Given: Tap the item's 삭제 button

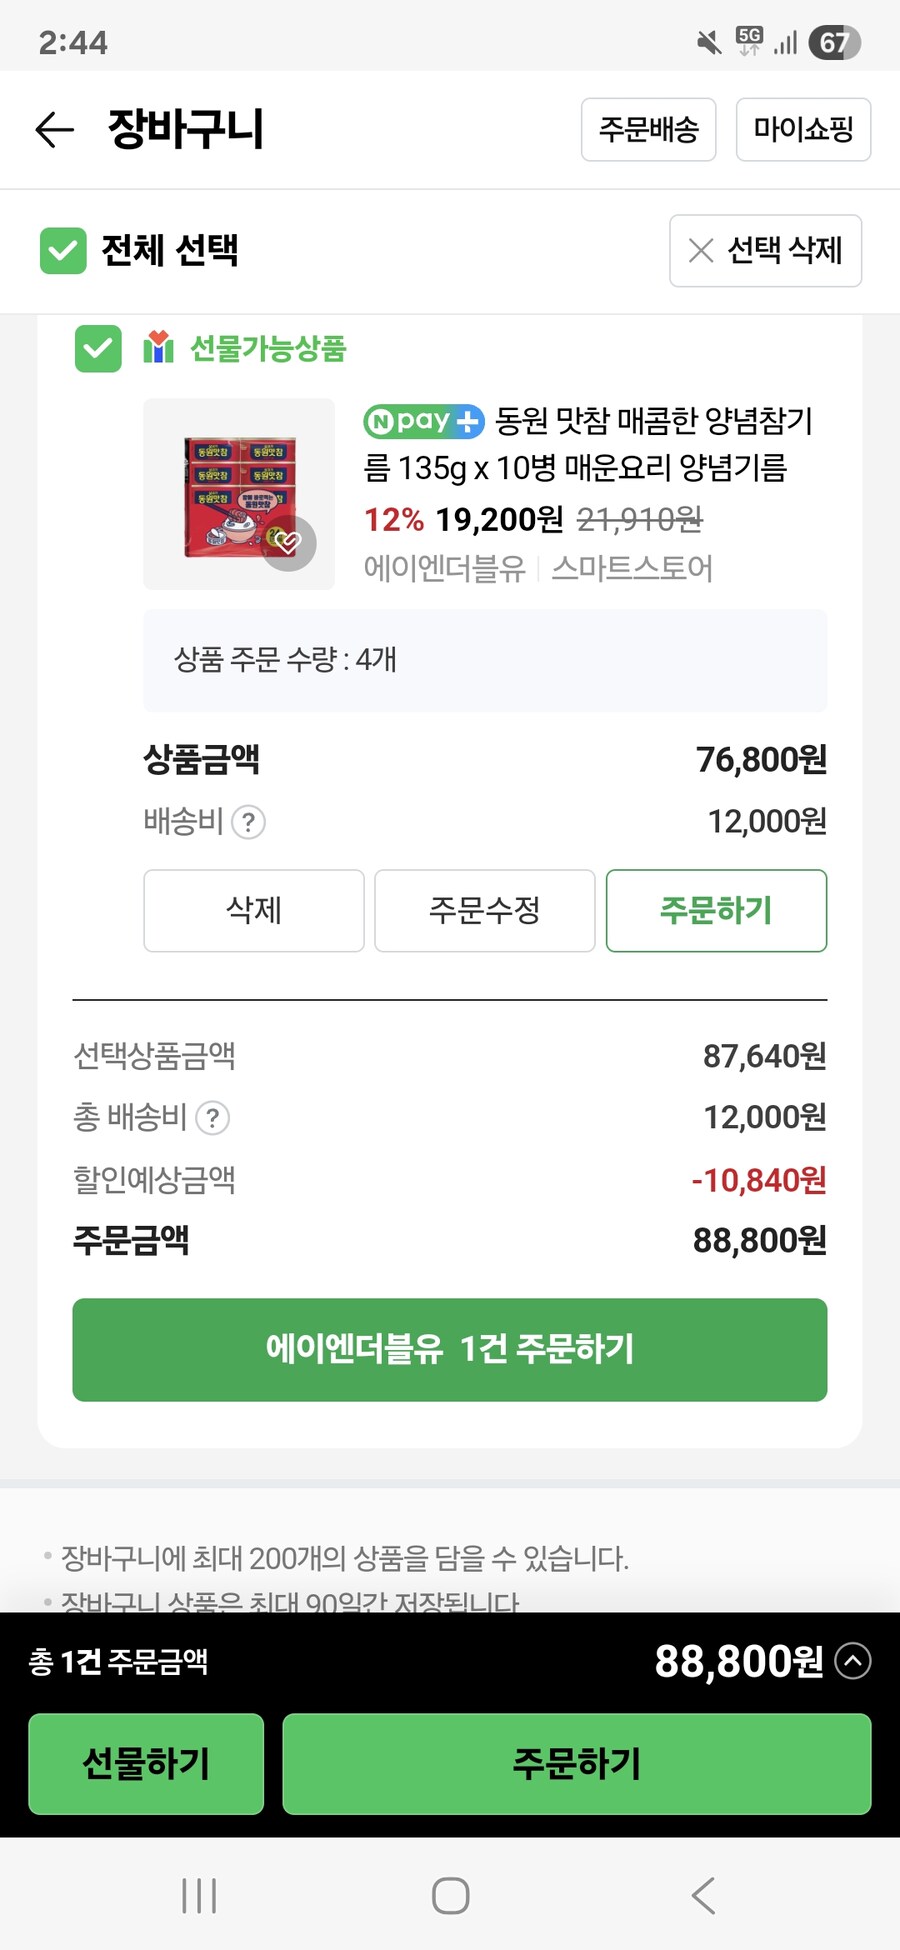Looking at the screenshot, I should pos(254,911).
